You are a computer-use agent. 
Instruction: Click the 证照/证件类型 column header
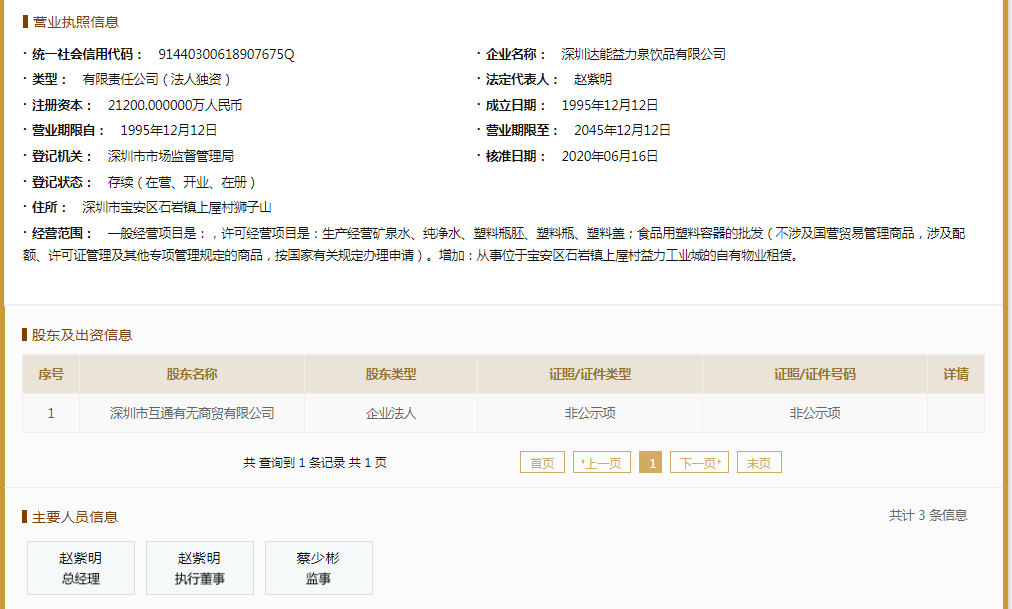coord(590,374)
